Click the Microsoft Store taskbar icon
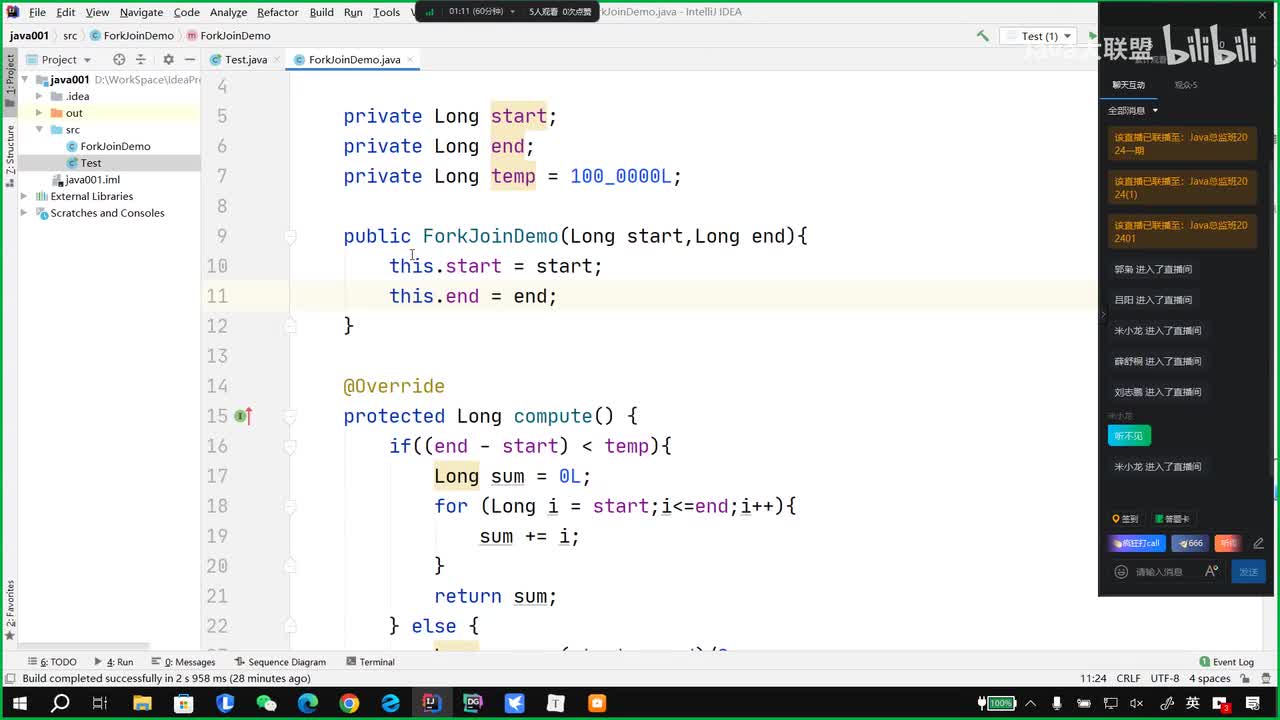This screenshot has height=720, width=1280. [x=183, y=703]
